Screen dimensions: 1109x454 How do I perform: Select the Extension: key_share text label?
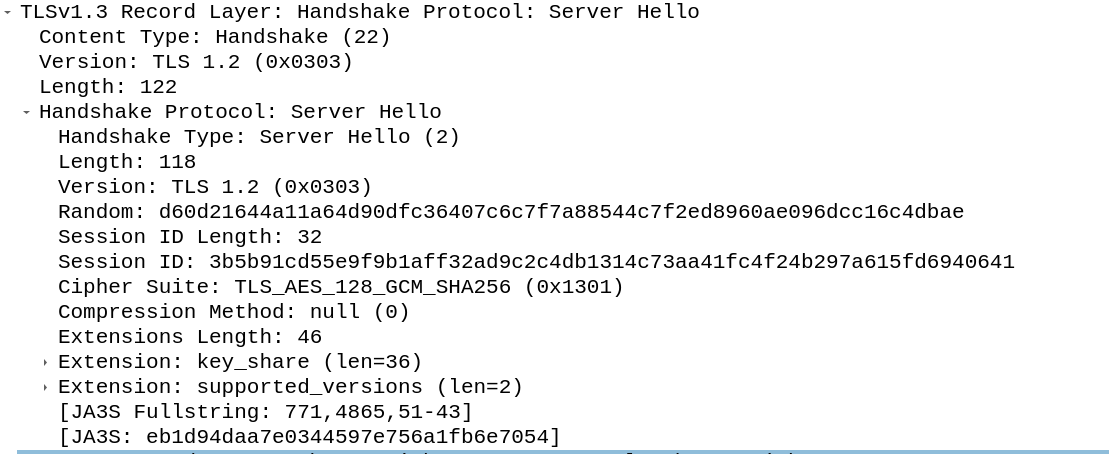tap(240, 362)
